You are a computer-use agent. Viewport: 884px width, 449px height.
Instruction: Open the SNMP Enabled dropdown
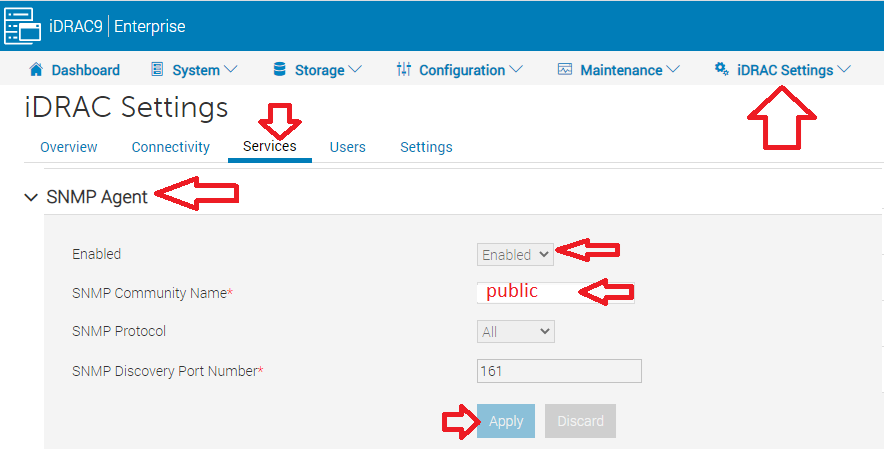click(x=515, y=254)
